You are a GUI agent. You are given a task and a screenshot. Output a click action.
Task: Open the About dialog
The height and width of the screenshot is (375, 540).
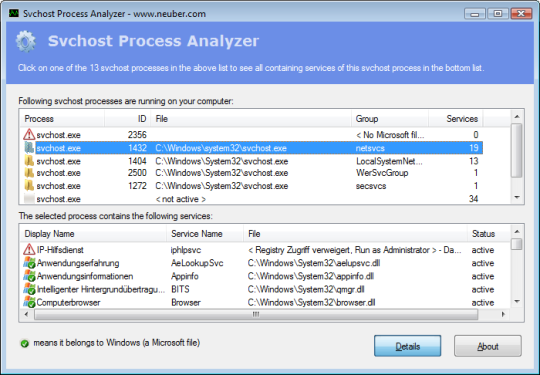coord(488,346)
